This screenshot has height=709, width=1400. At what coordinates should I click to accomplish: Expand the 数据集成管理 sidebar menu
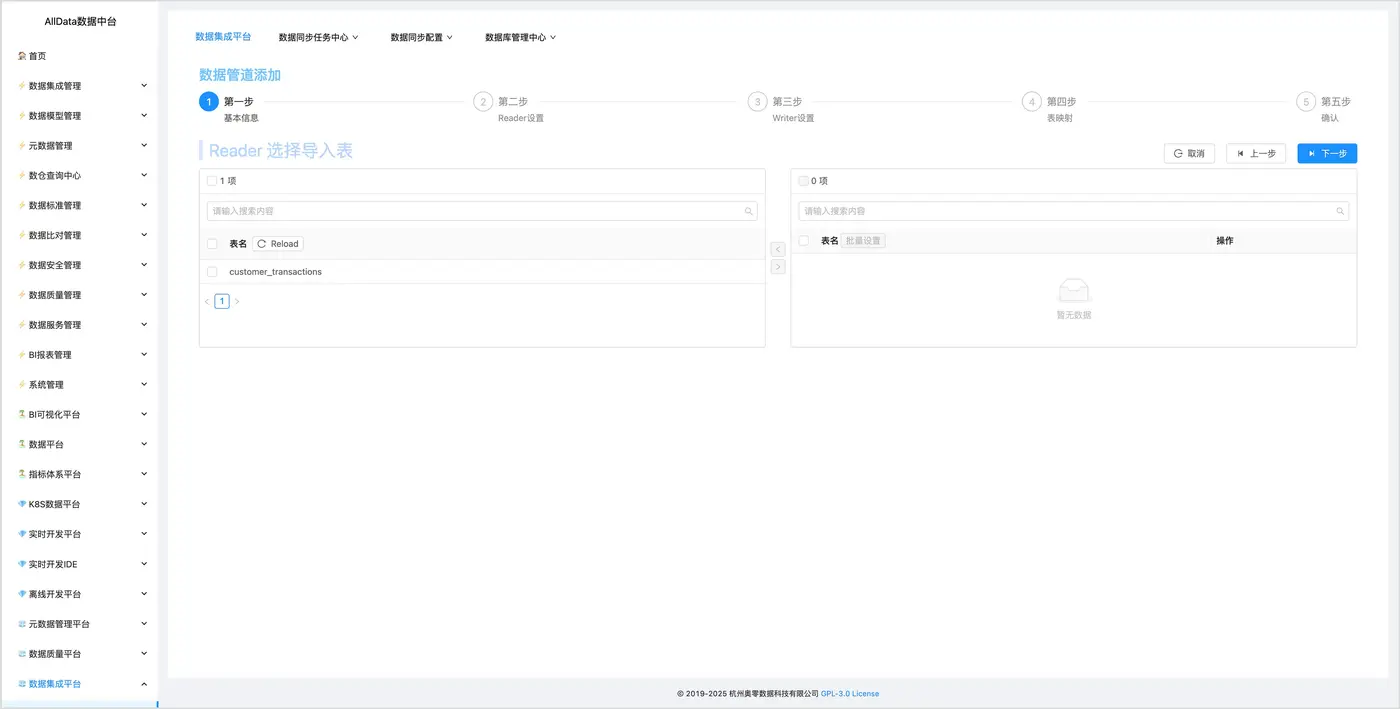pyautogui.click(x=144, y=86)
